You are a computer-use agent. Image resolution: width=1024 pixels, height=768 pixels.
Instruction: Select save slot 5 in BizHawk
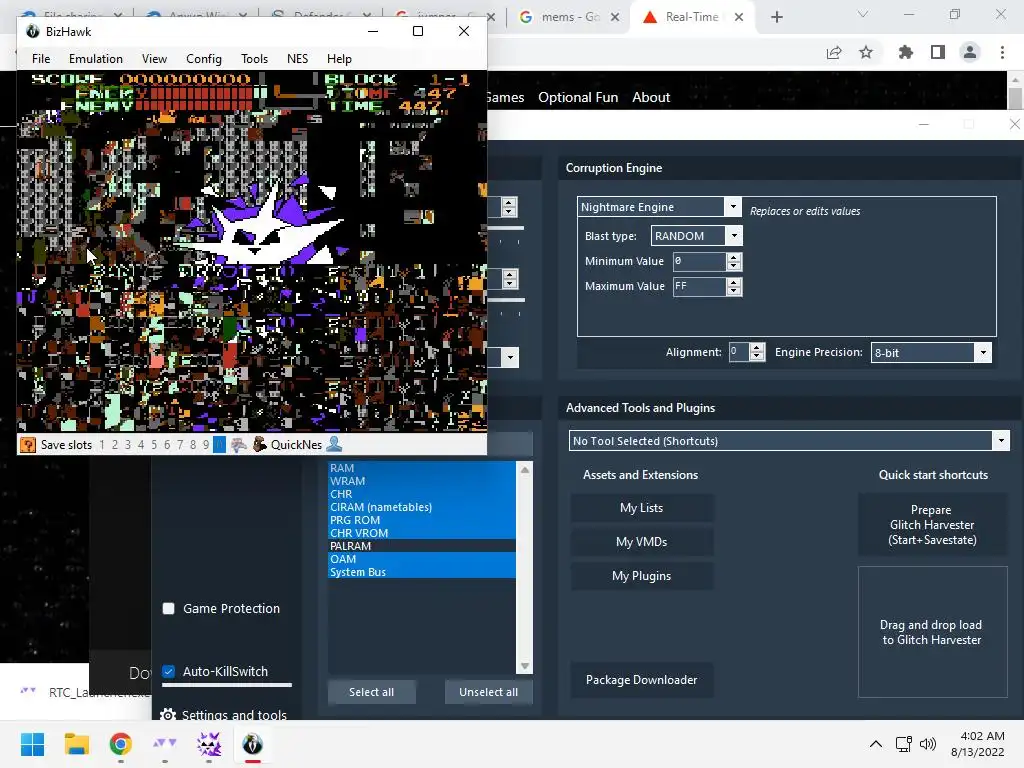click(154, 445)
